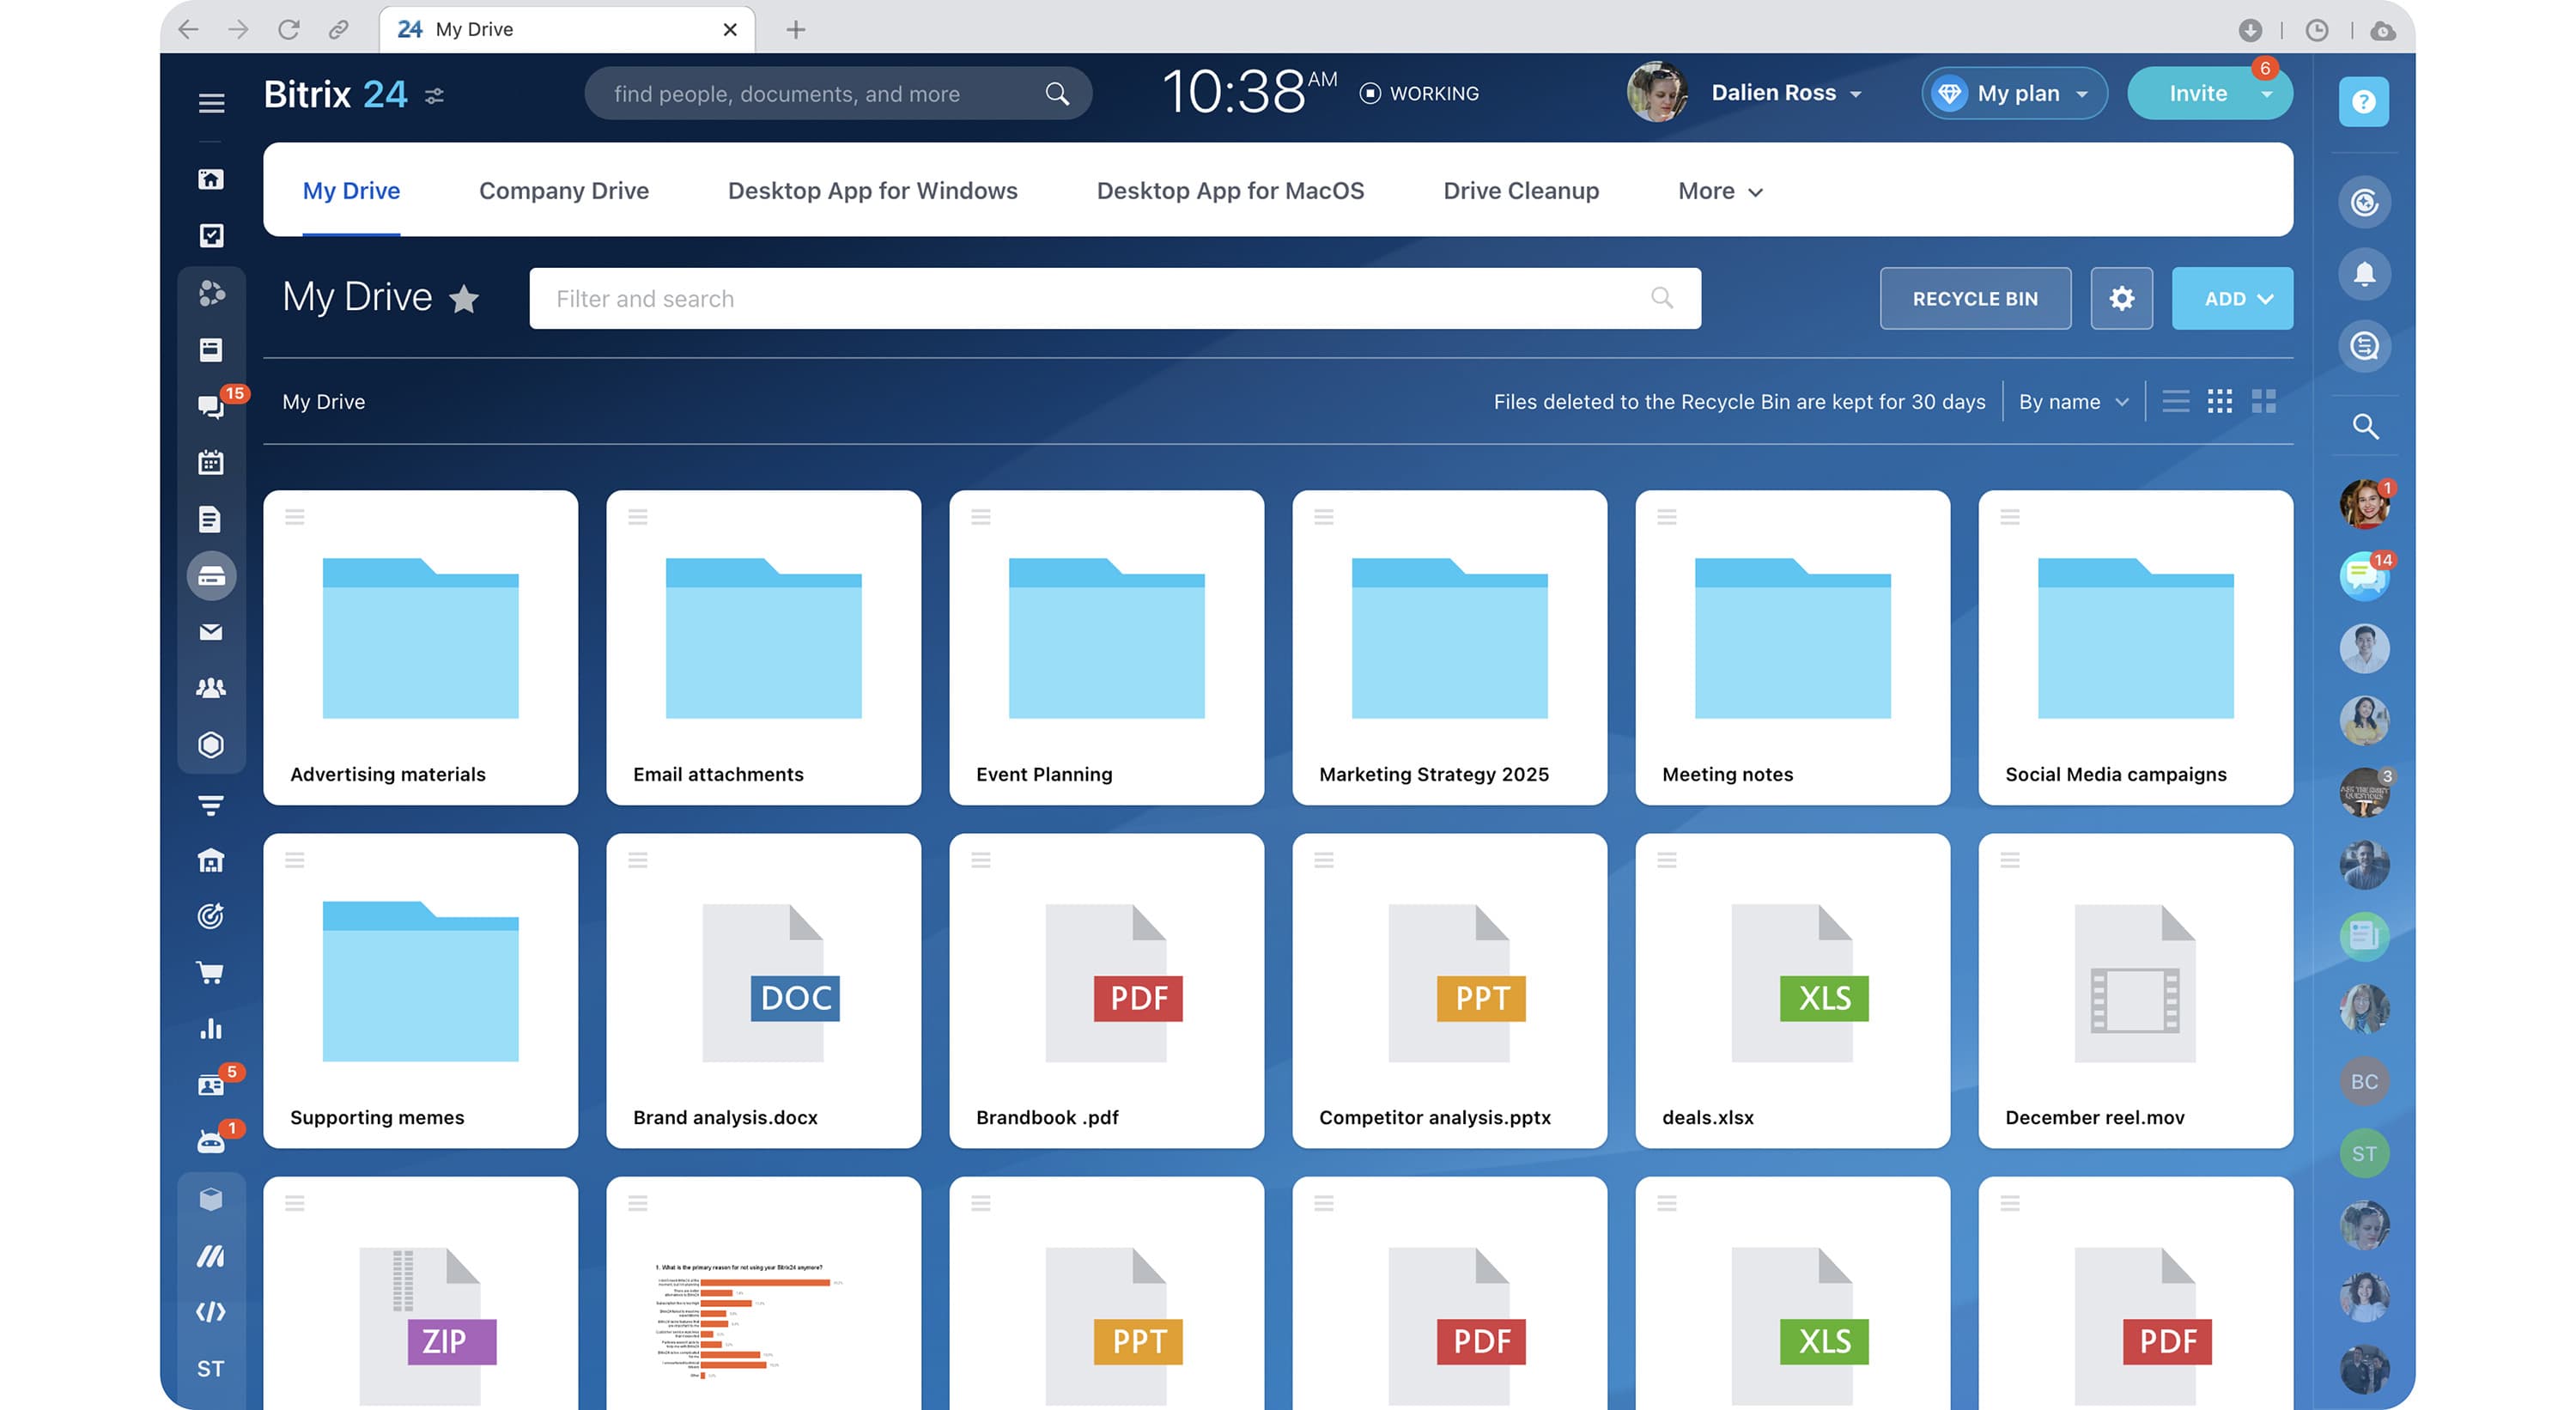Open the Sales analytics bar chart icon

pyautogui.click(x=211, y=1028)
